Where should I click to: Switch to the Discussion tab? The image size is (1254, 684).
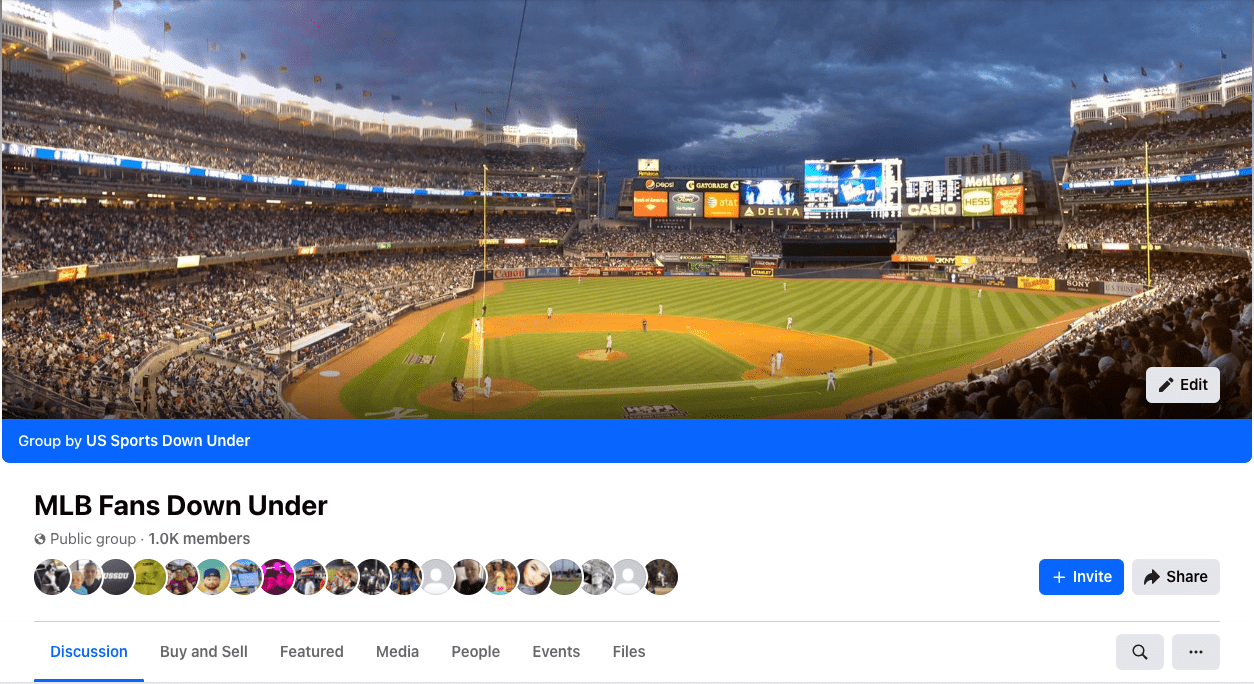89,652
